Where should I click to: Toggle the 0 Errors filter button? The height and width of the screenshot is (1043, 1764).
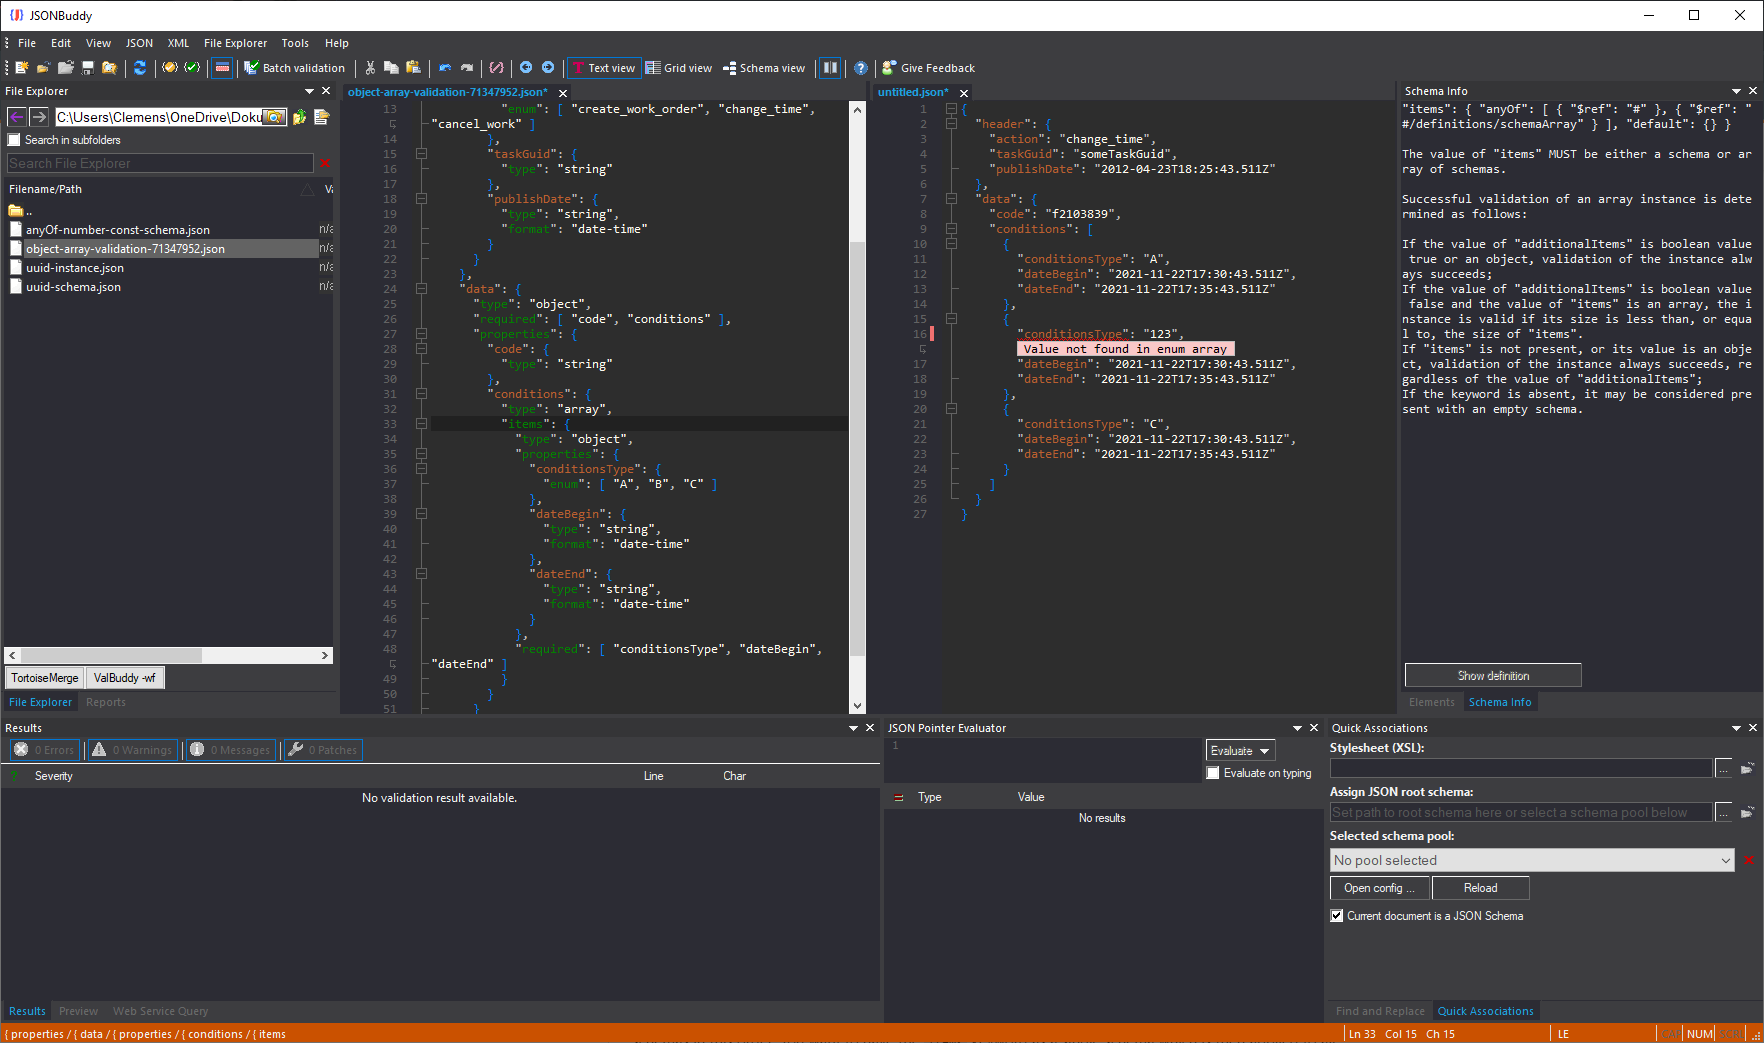[45, 750]
